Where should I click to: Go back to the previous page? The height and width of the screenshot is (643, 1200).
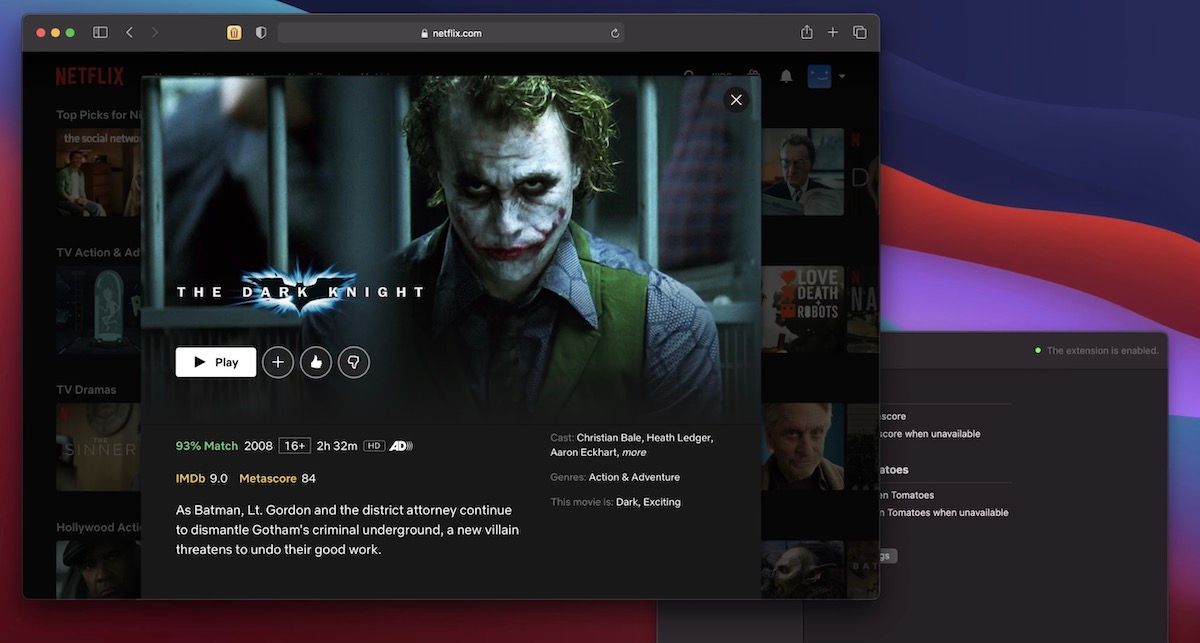(129, 33)
